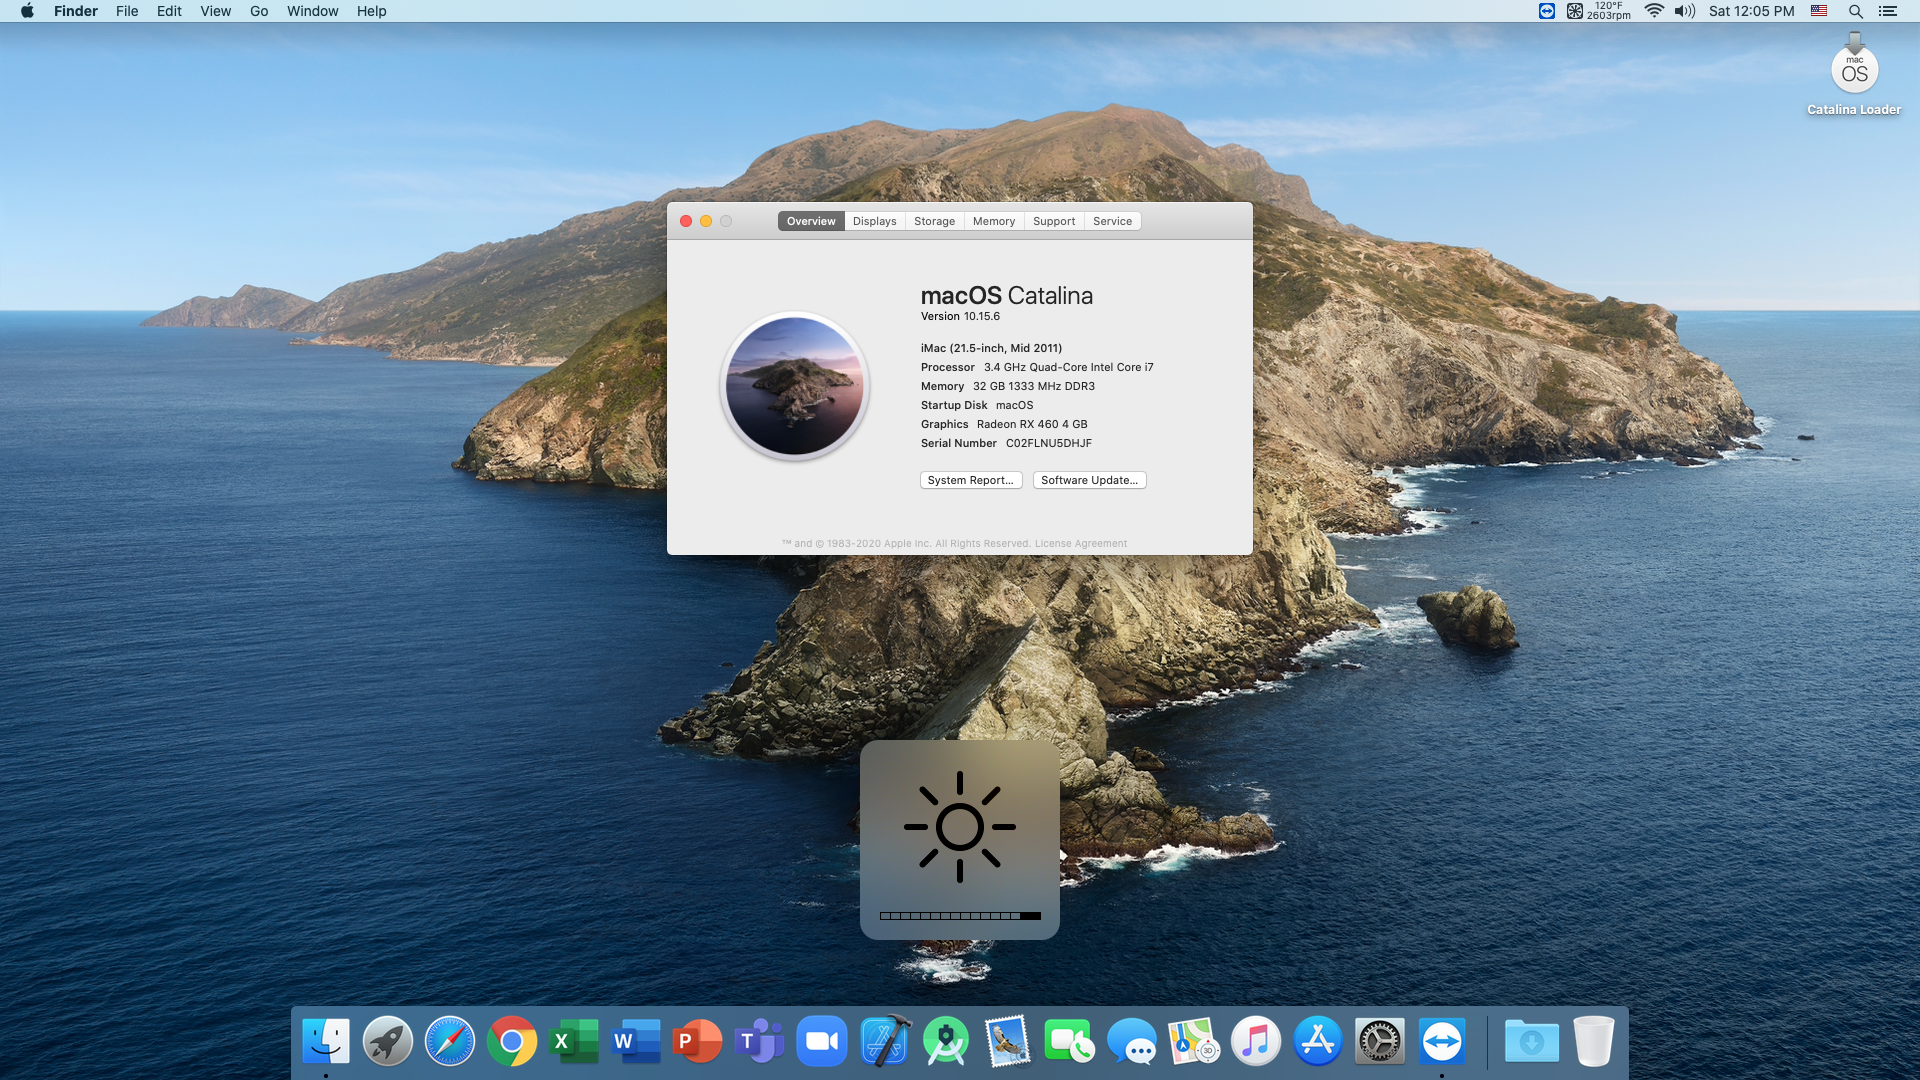Screen dimensions: 1920x1080
Task: Open Zoom from the dock
Action: (821, 1042)
